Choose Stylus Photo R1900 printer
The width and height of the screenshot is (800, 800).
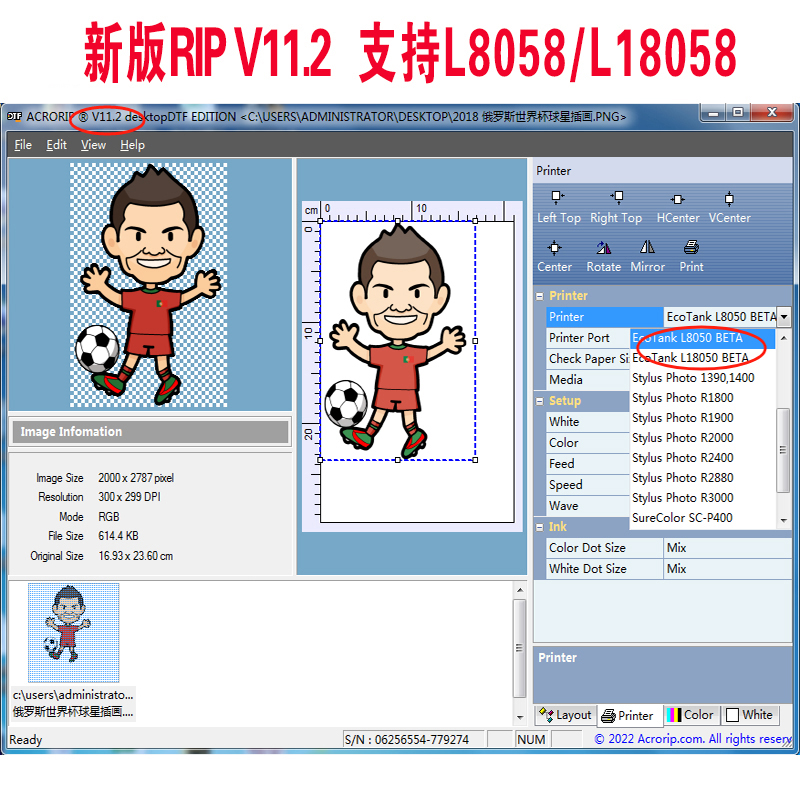tap(703, 418)
